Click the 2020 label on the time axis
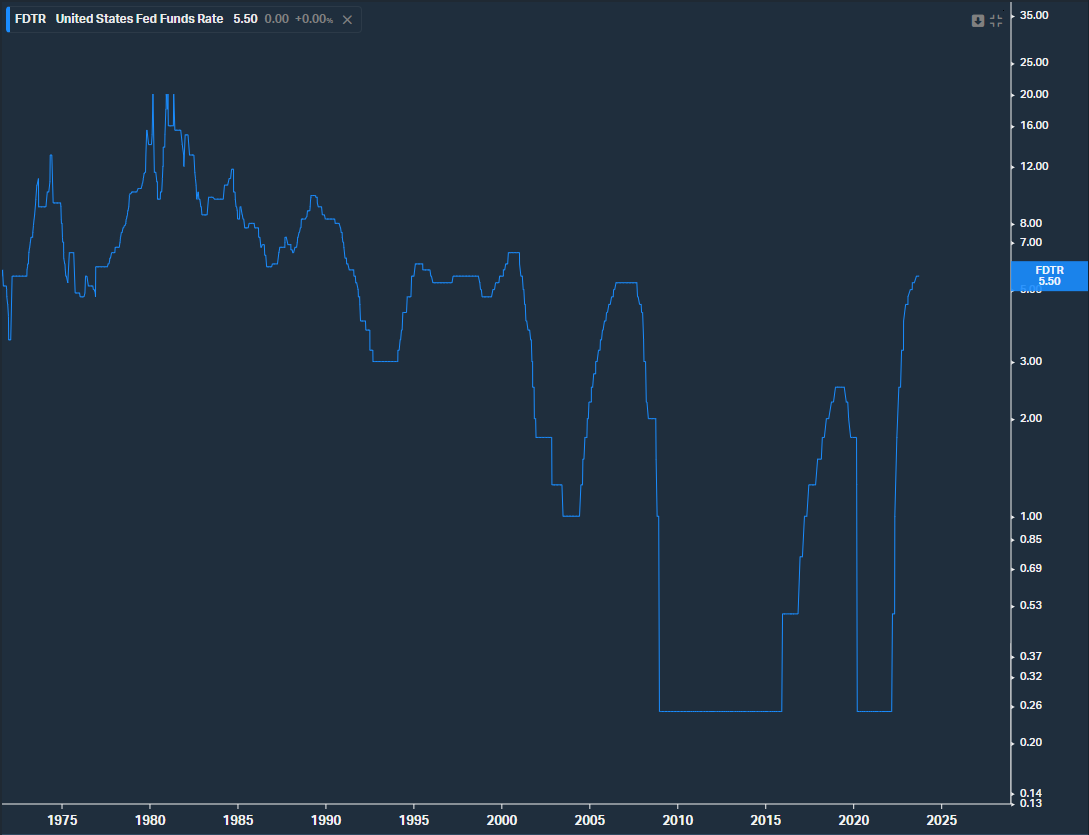 point(854,820)
